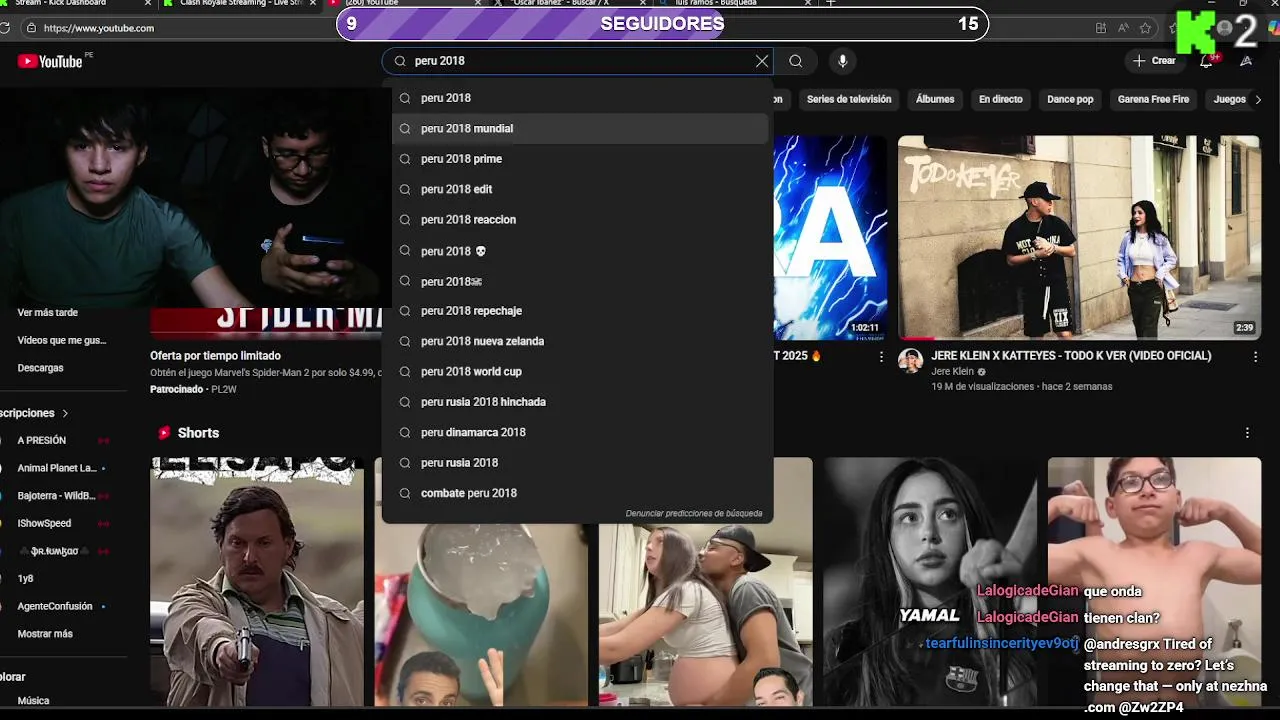Open Música in the Explorar section
The height and width of the screenshot is (720, 1280).
(x=34, y=701)
